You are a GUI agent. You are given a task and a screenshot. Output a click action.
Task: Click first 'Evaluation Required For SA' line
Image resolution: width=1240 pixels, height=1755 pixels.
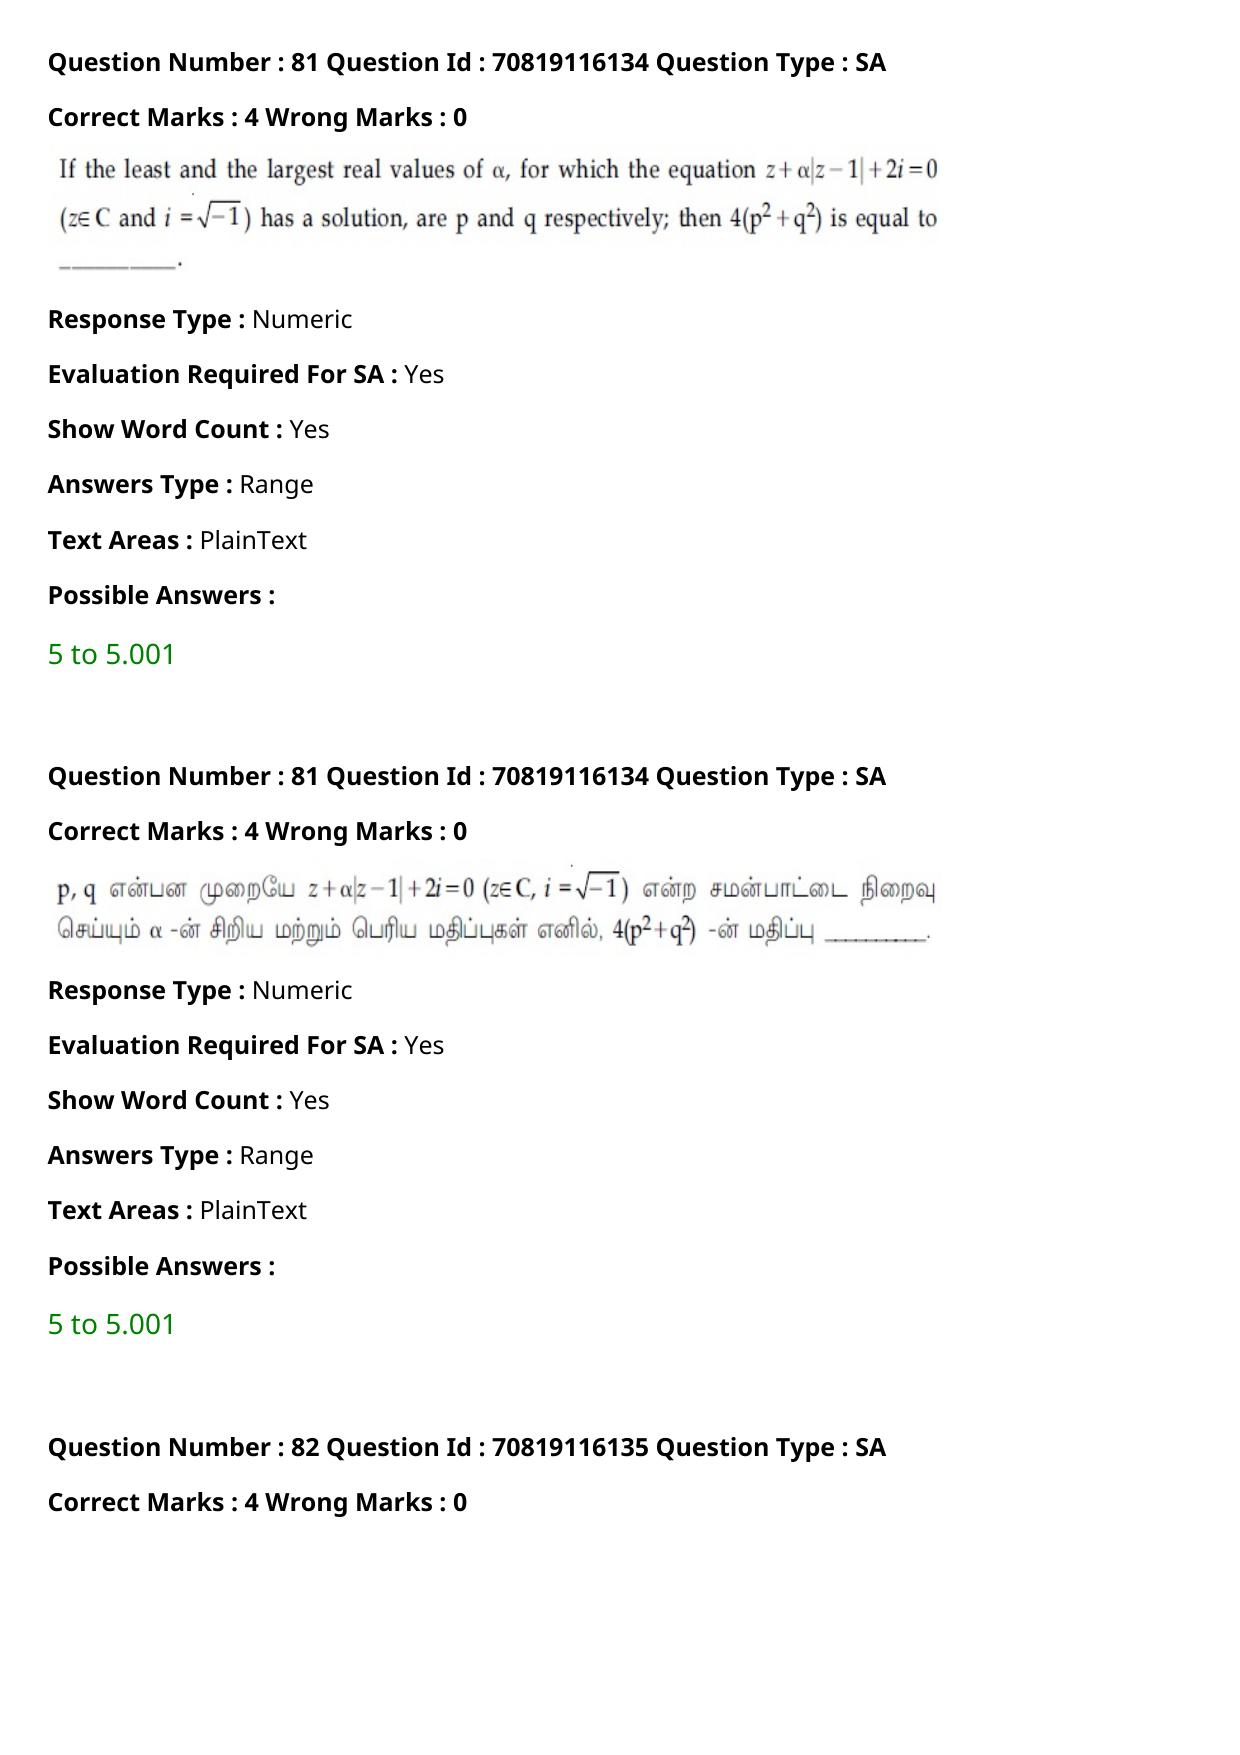click(246, 374)
